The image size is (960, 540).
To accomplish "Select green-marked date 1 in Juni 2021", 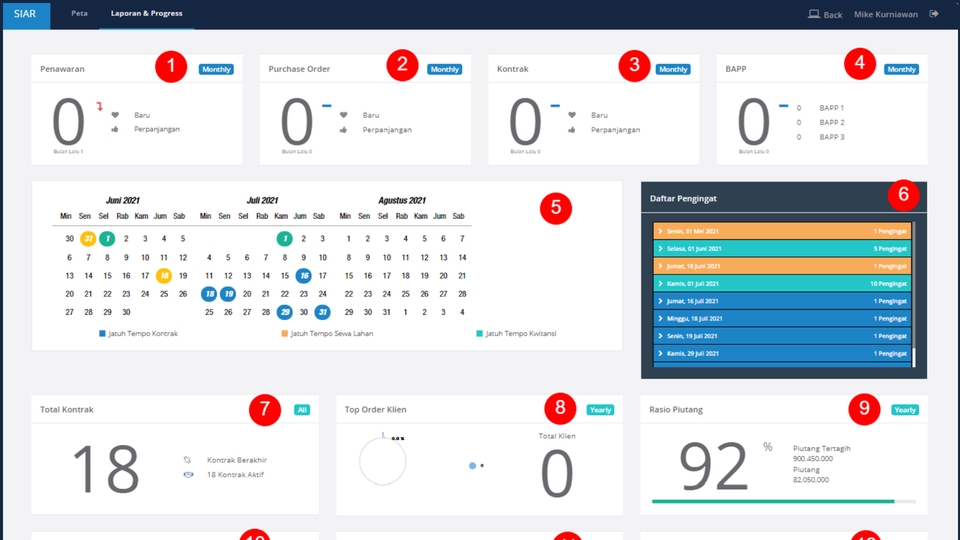I will pyautogui.click(x=107, y=239).
